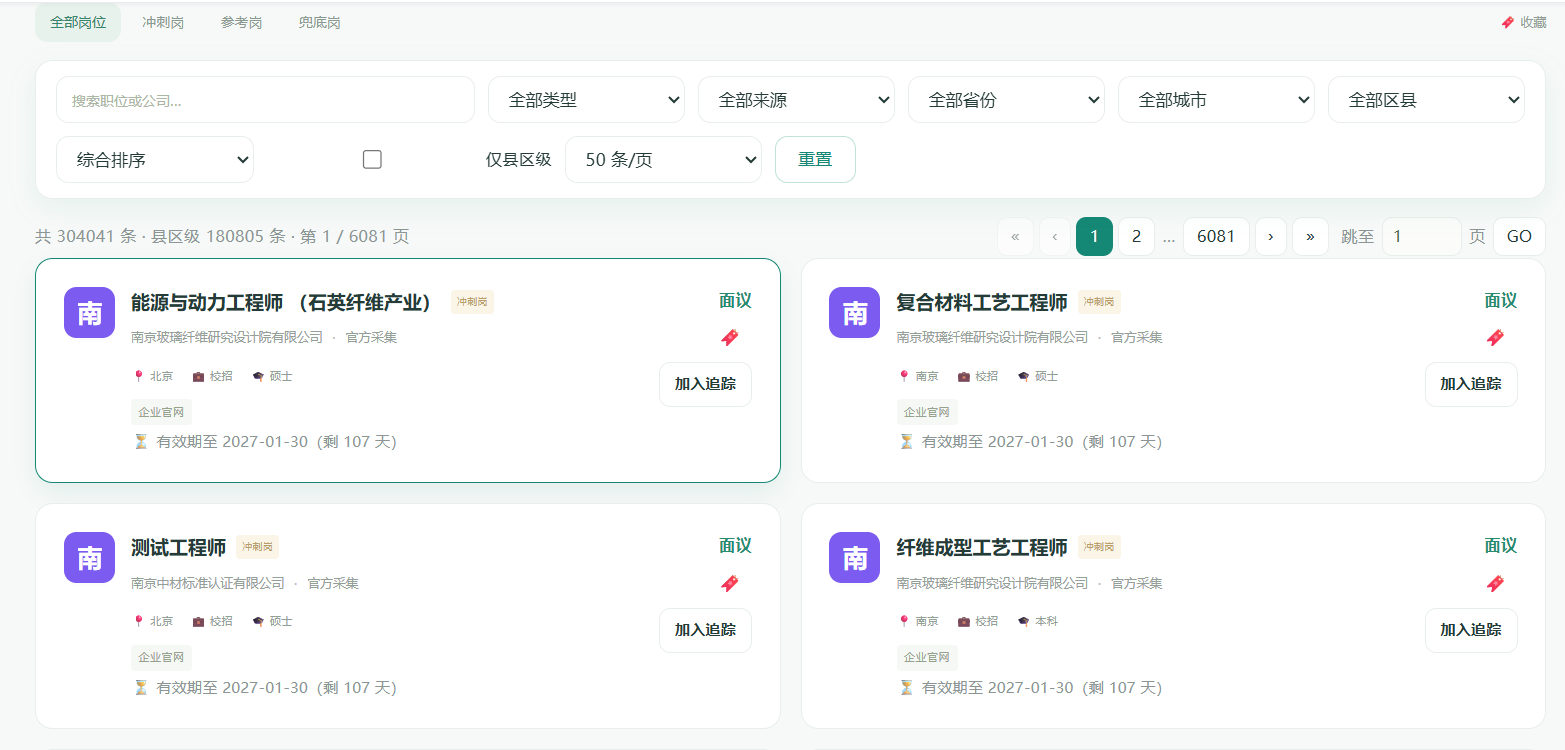This screenshot has height=750, width=1565.
Task: Click the bookmark icon on 纤维成型工艺工程师 card
Action: click(x=1495, y=584)
